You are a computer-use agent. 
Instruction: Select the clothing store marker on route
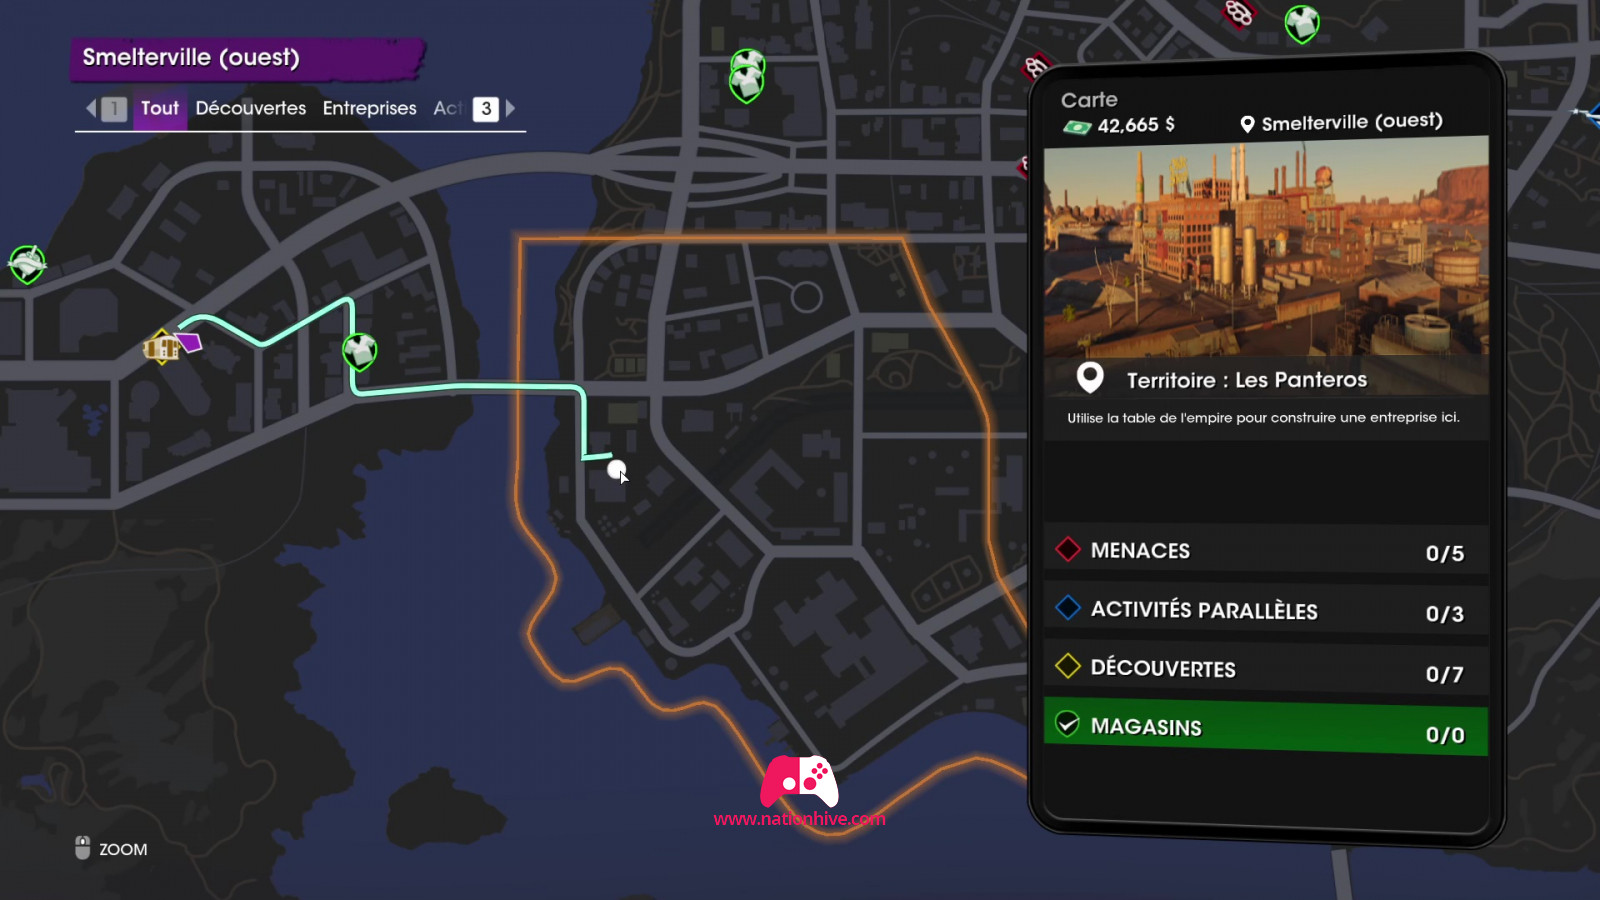[x=360, y=351]
